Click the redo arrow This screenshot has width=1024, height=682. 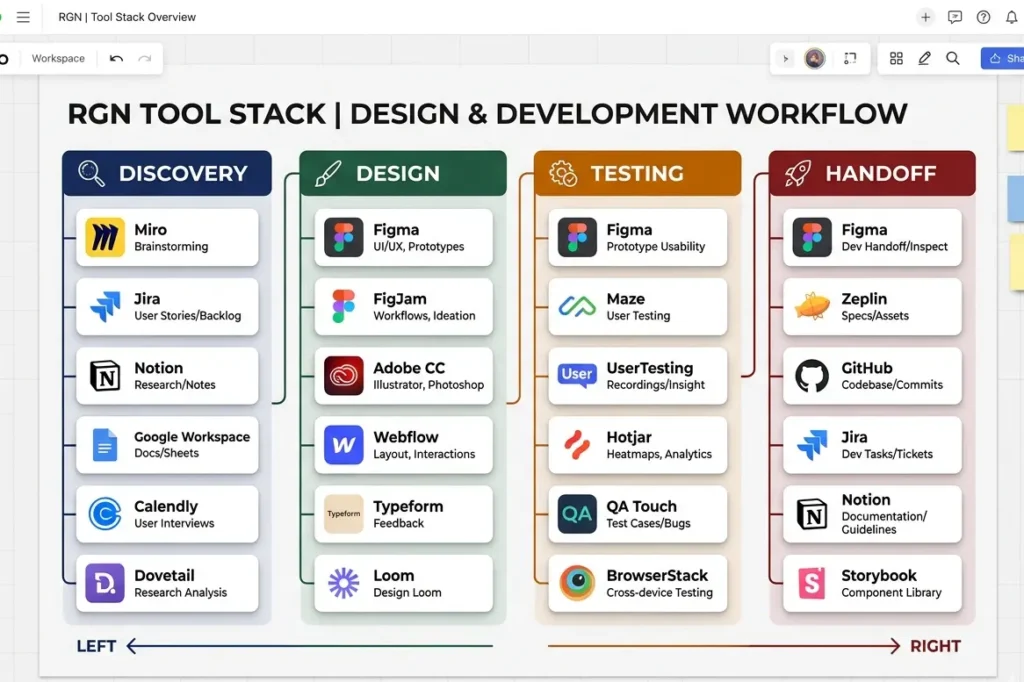point(146,58)
